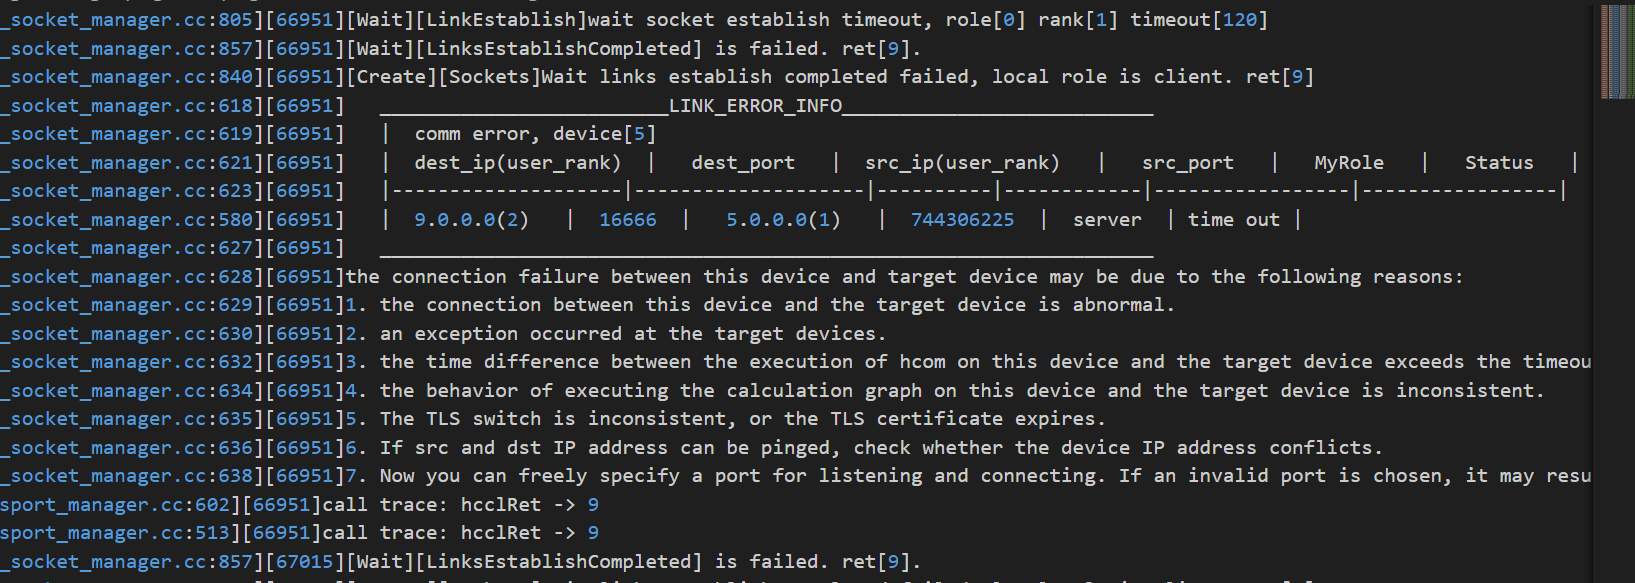Click the timeout[120] value in first line
The width and height of the screenshot is (1635, 583).
(x=1198, y=20)
